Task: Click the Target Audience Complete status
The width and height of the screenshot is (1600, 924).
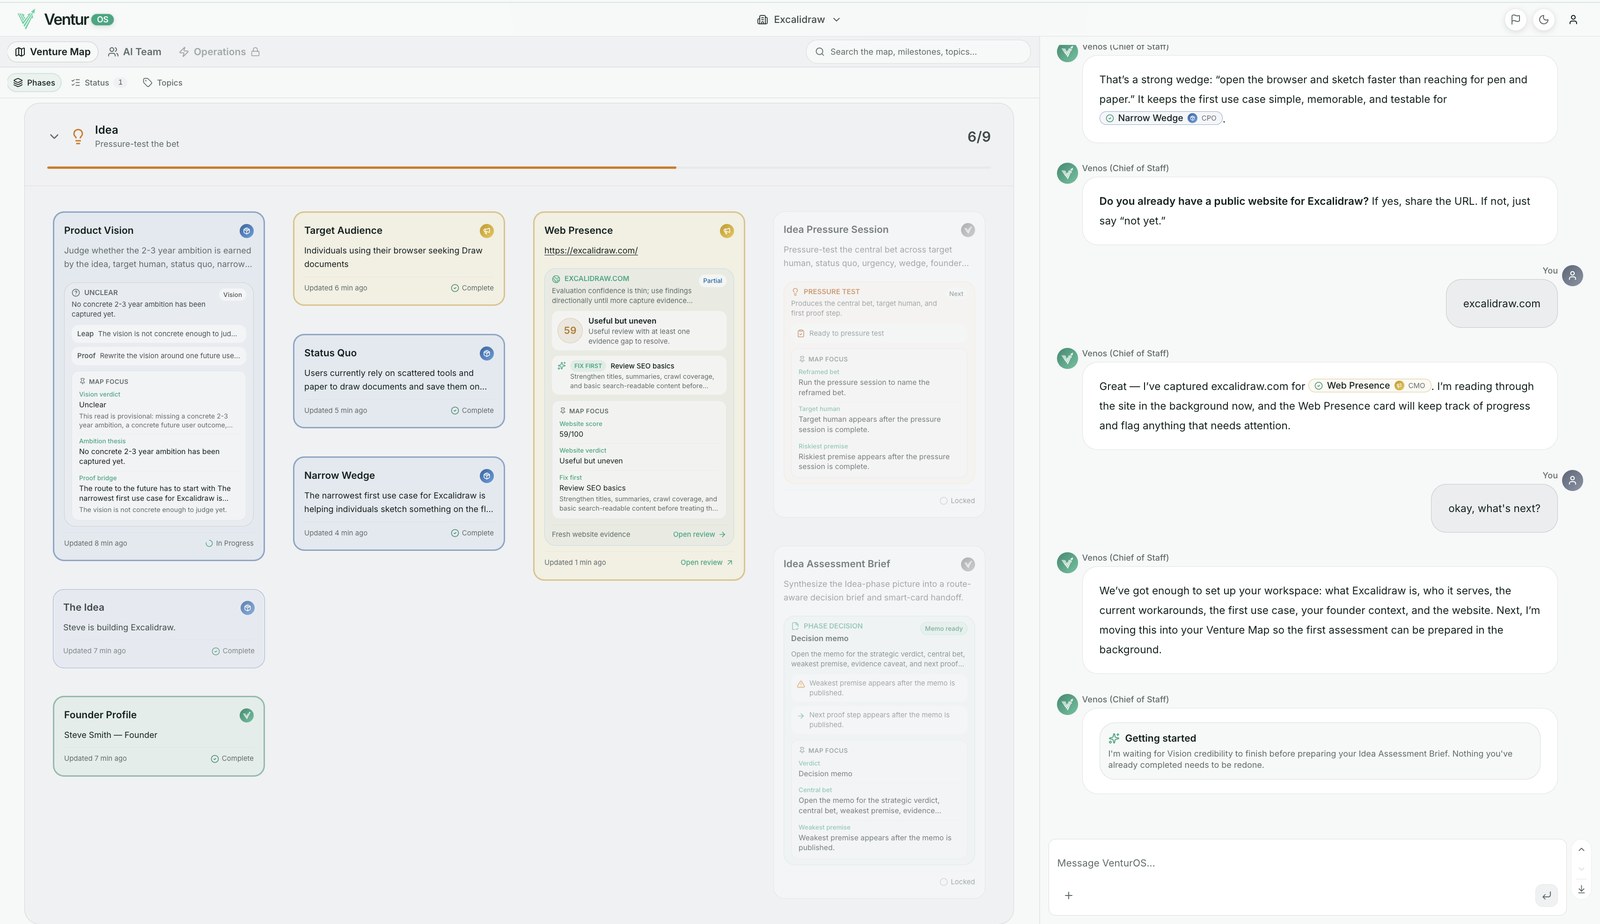Action: point(472,288)
